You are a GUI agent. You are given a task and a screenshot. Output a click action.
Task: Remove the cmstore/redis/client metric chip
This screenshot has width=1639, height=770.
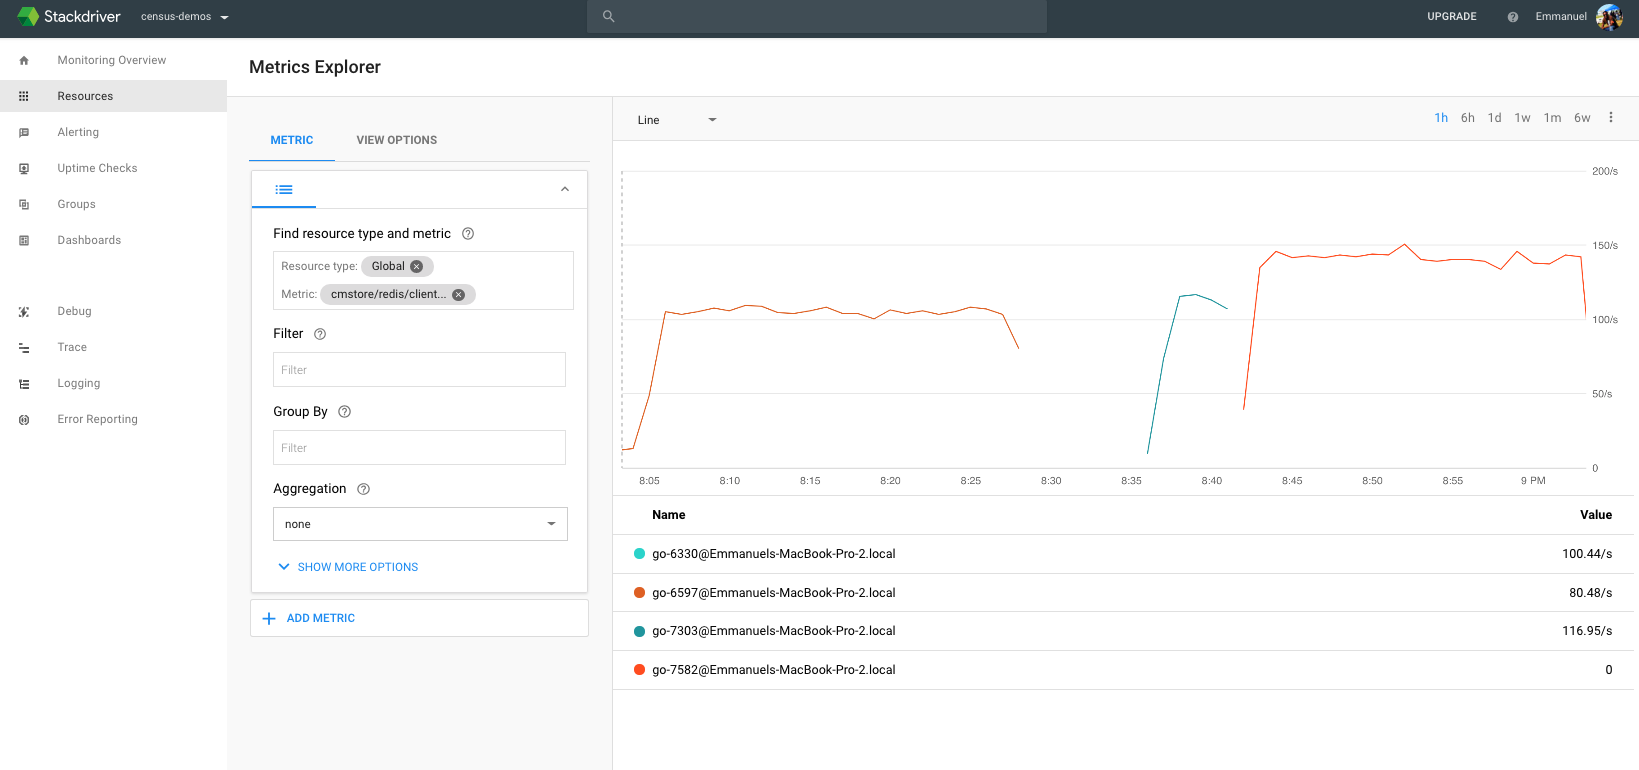(458, 294)
